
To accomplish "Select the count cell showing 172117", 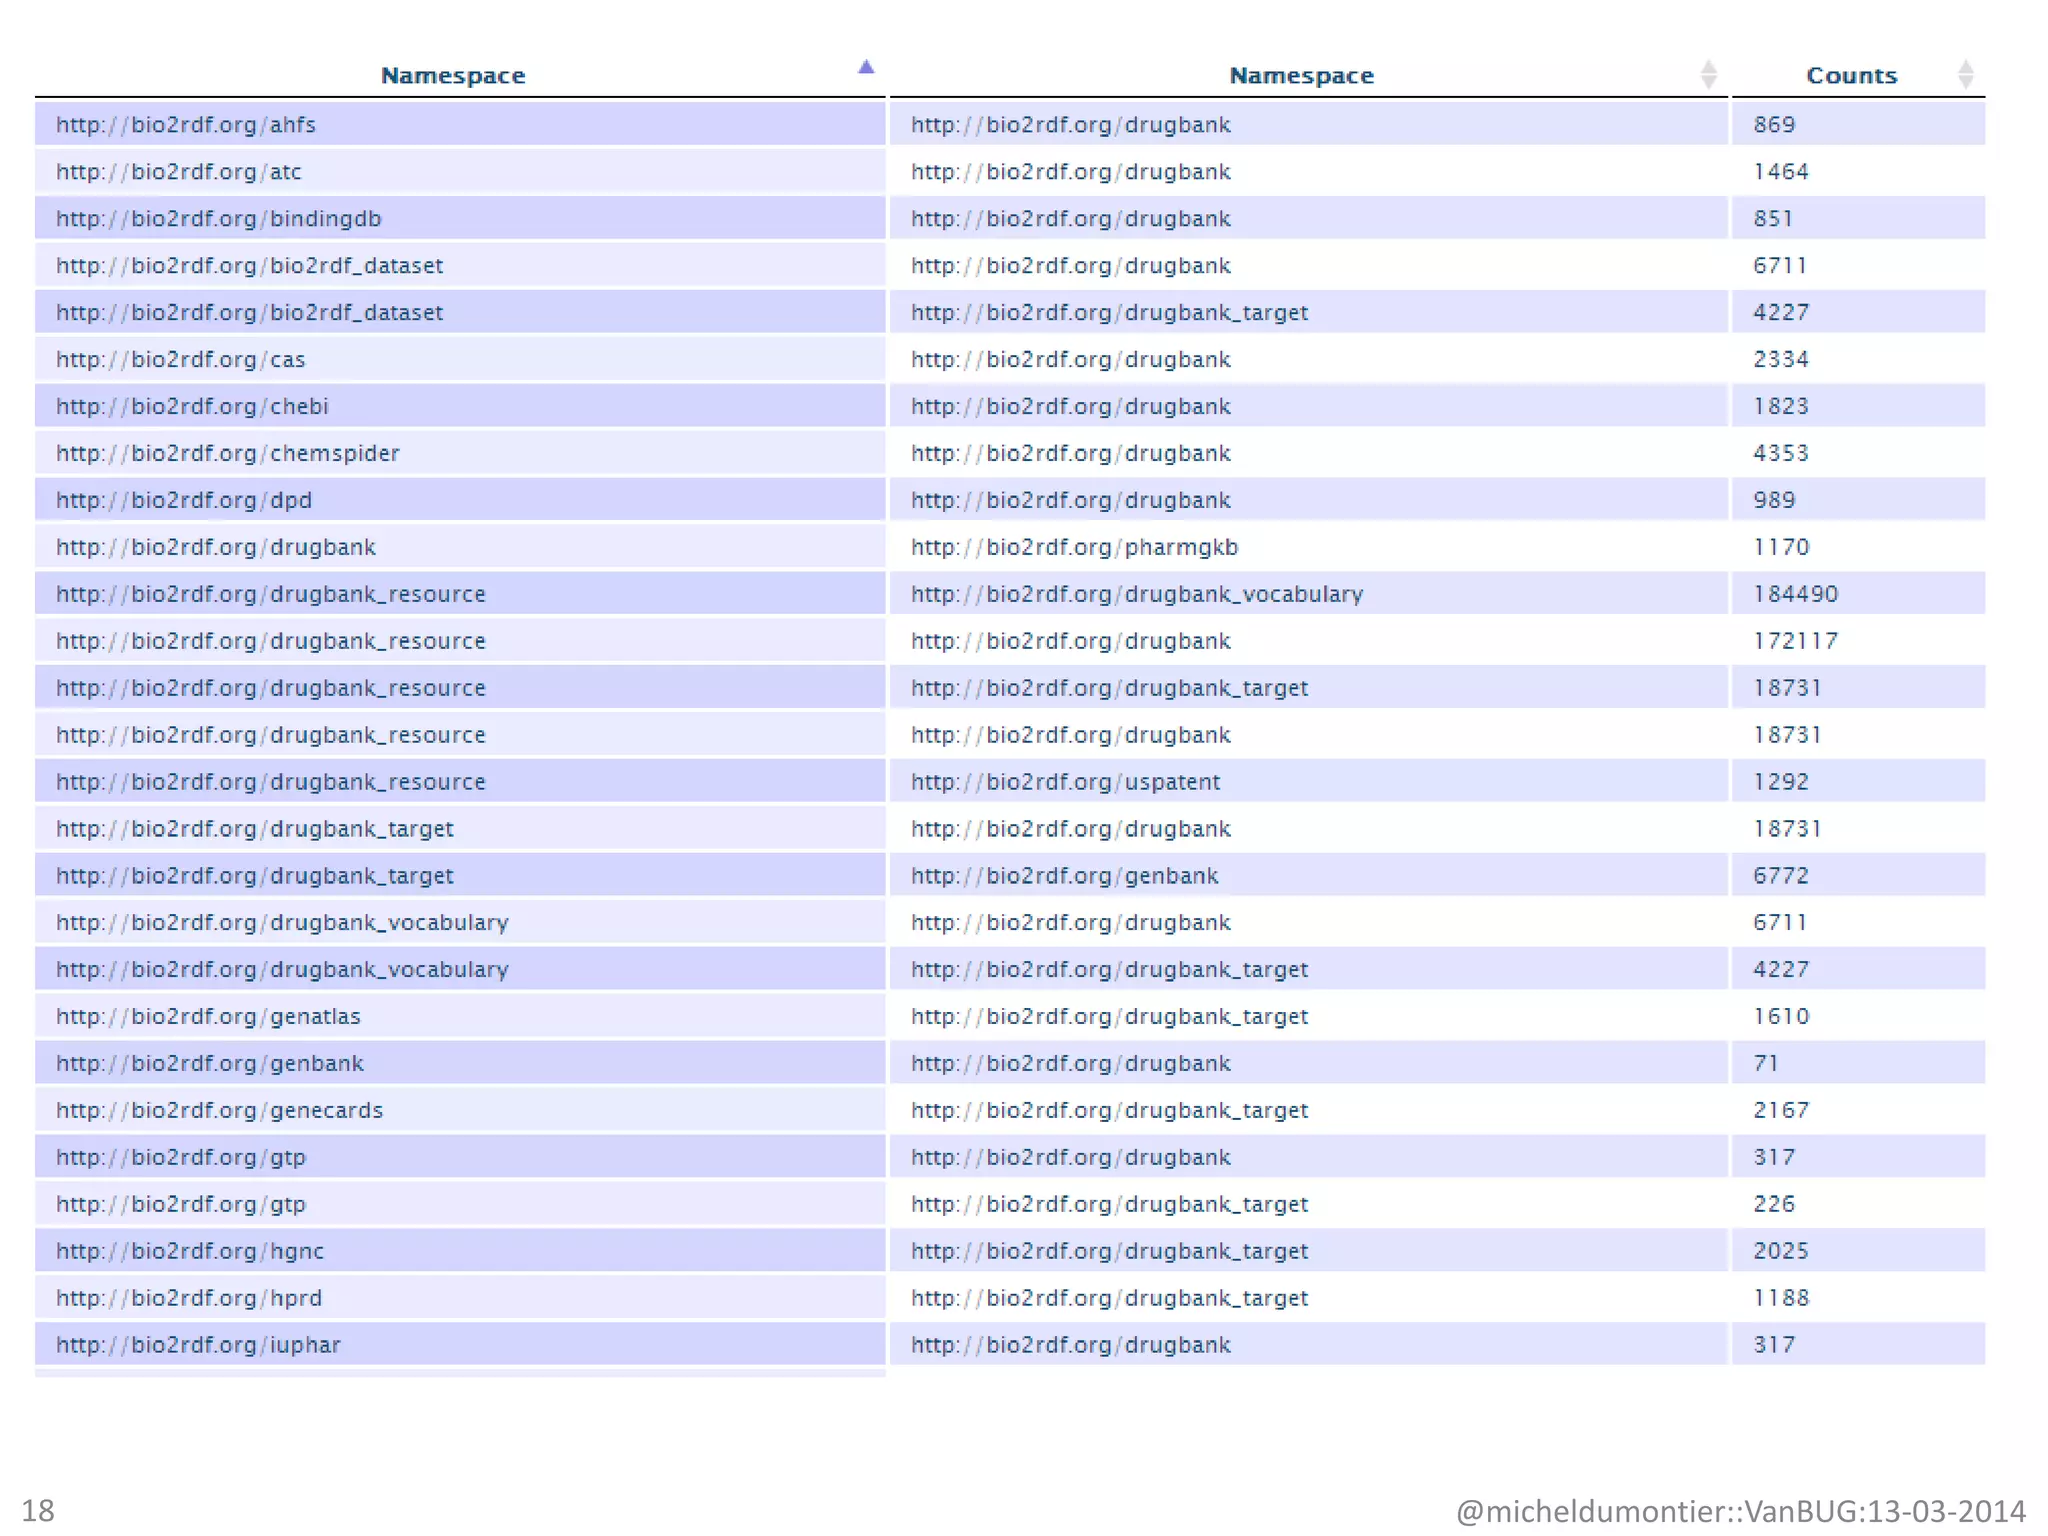I will click(1795, 641).
